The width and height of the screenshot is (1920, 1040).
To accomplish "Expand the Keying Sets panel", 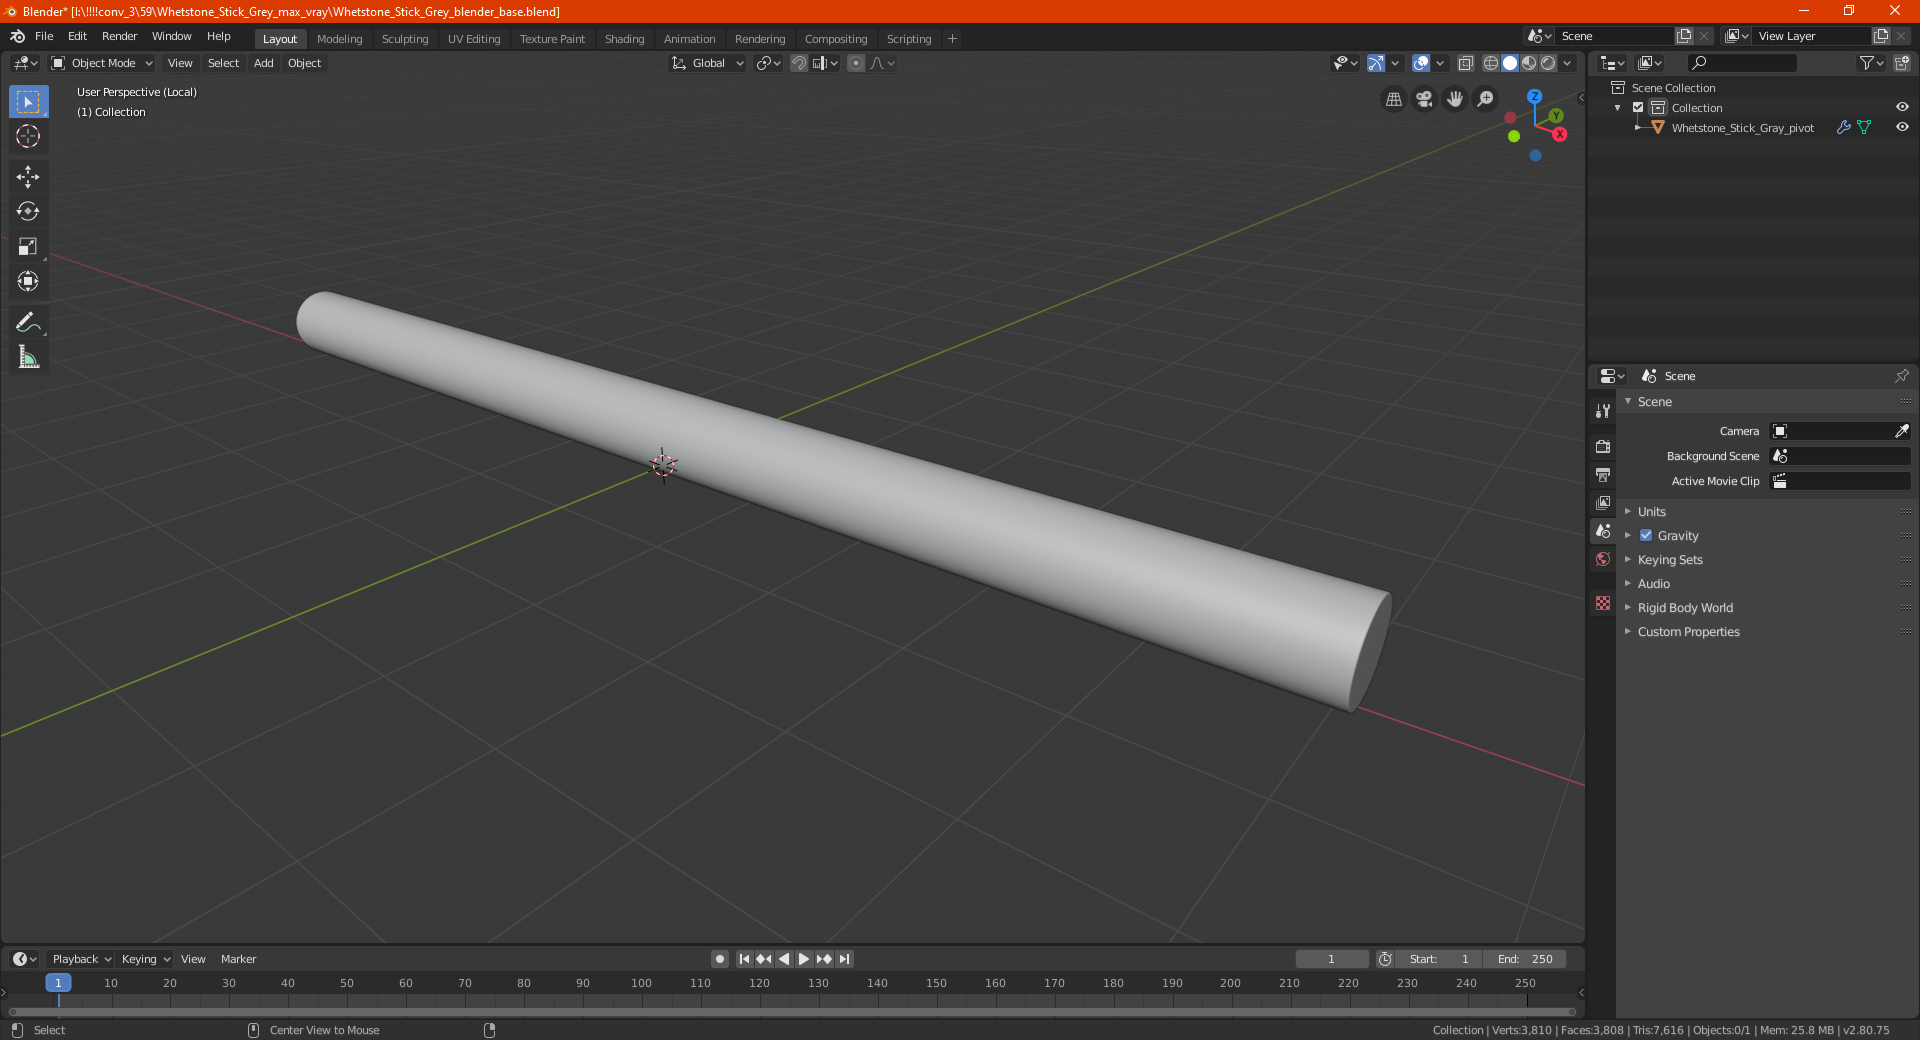I will (x=1669, y=560).
